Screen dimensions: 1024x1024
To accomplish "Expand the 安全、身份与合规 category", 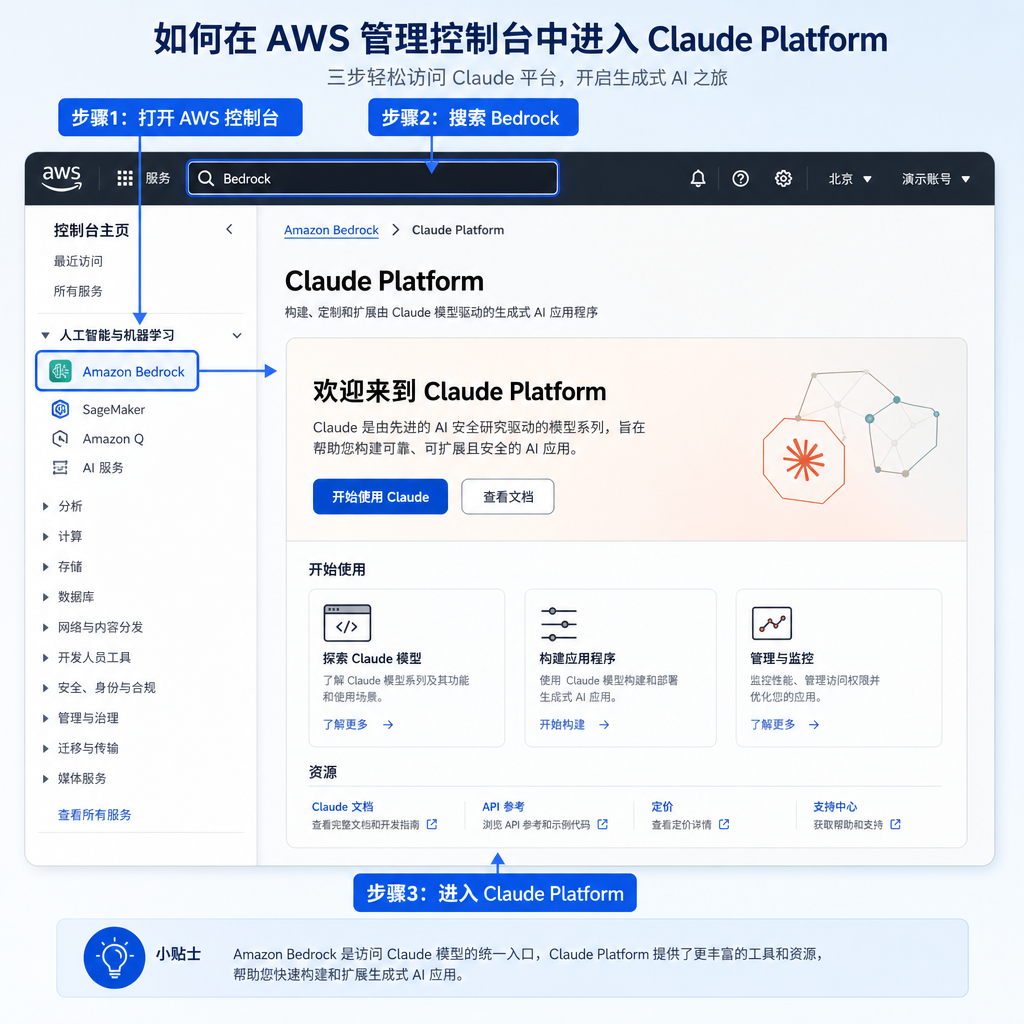I will click(45, 688).
